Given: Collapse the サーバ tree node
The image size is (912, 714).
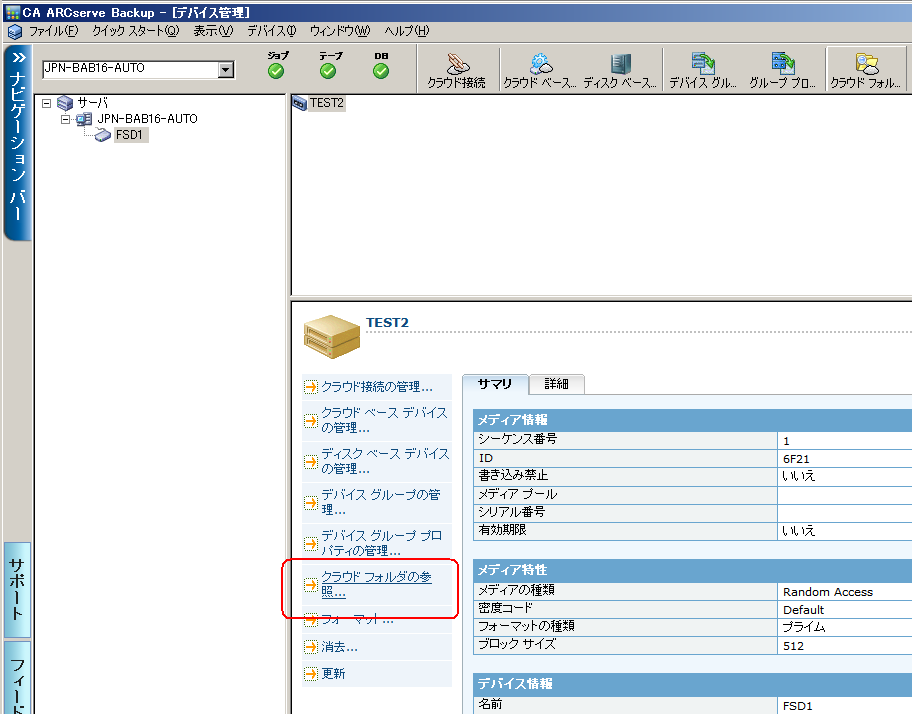Looking at the screenshot, I should pos(47,103).
